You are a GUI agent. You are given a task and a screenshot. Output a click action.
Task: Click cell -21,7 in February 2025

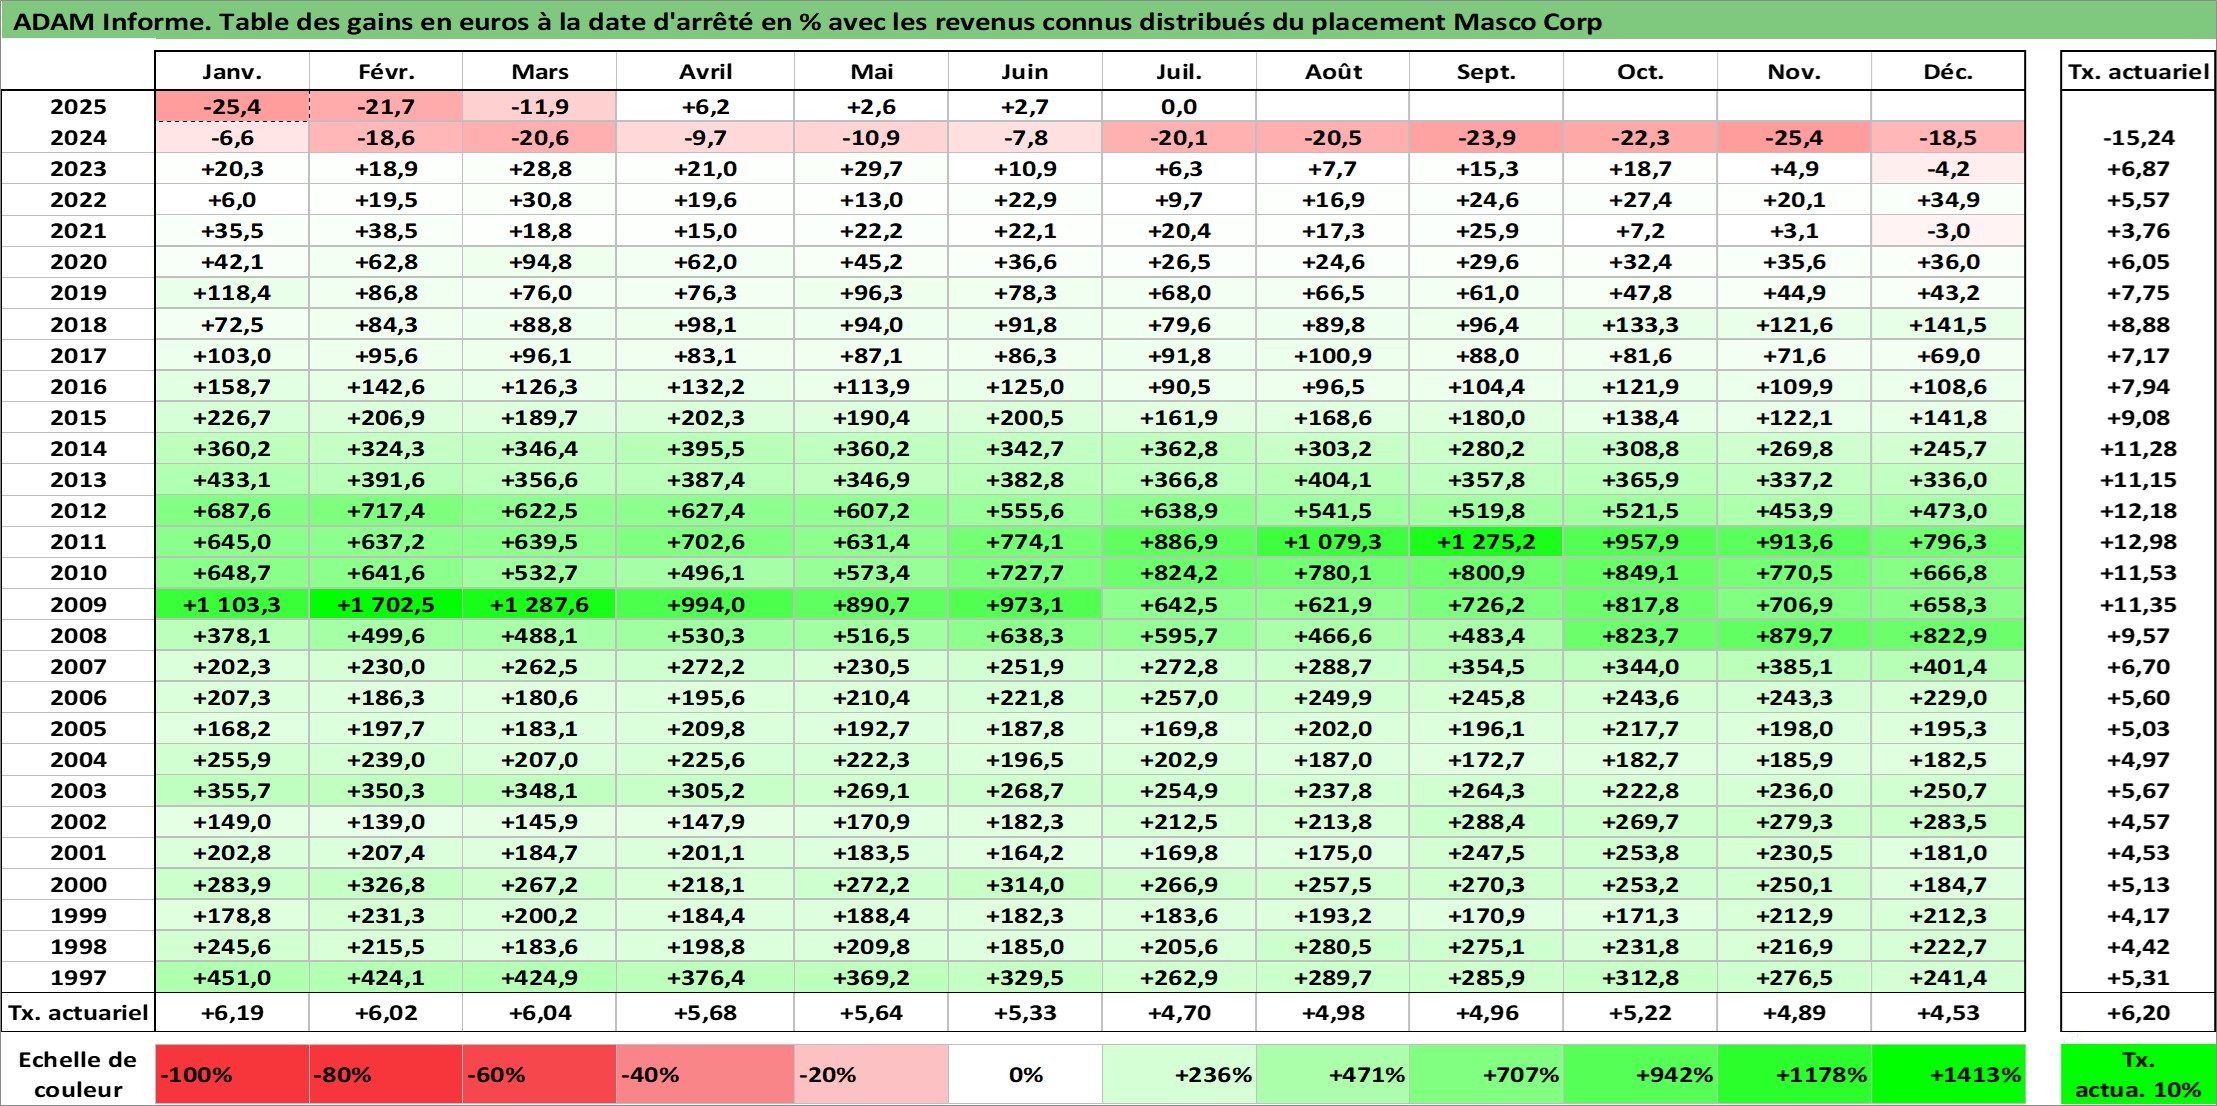pyautogui.click(x=386, y=107)
